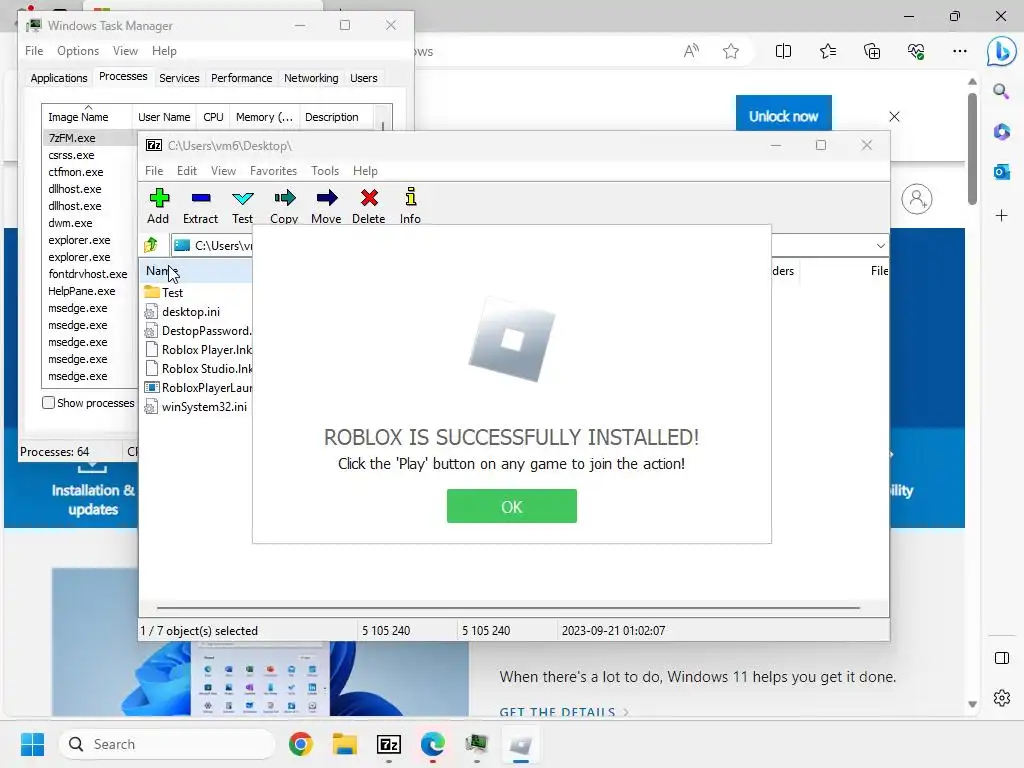This screenshot has height=768, width=1024.
Task: Switch to Networking tab in Task Manager
Action: coord(311,78)
